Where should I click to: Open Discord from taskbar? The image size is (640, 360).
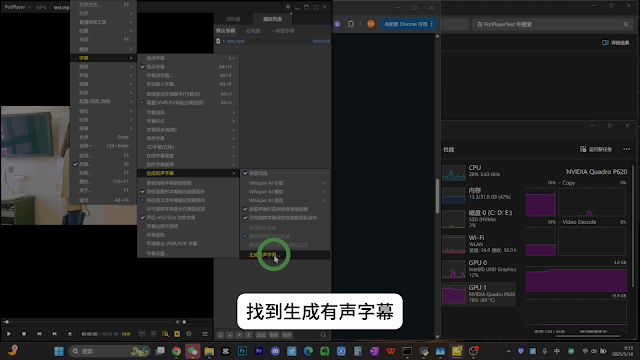(x=275, y=351)
